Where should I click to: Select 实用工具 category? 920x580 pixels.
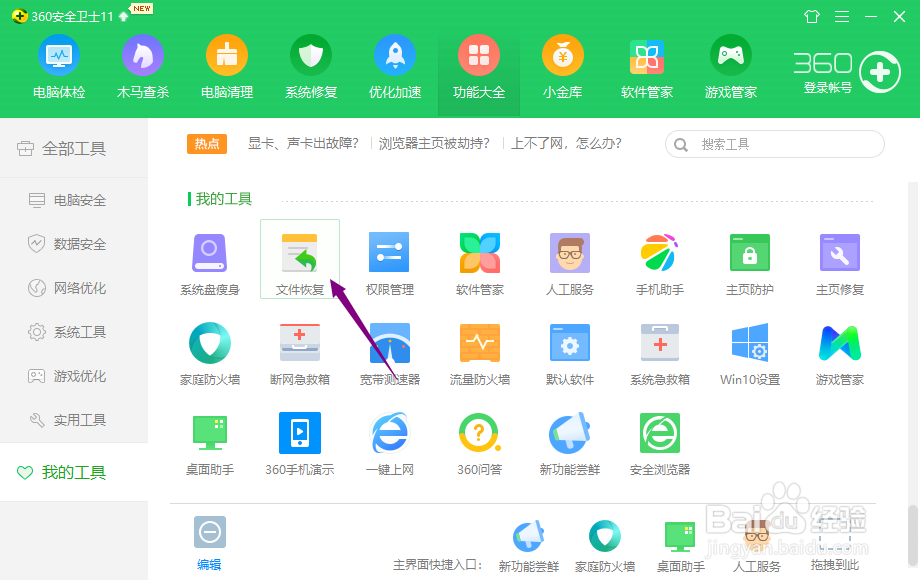coord(74,420)
